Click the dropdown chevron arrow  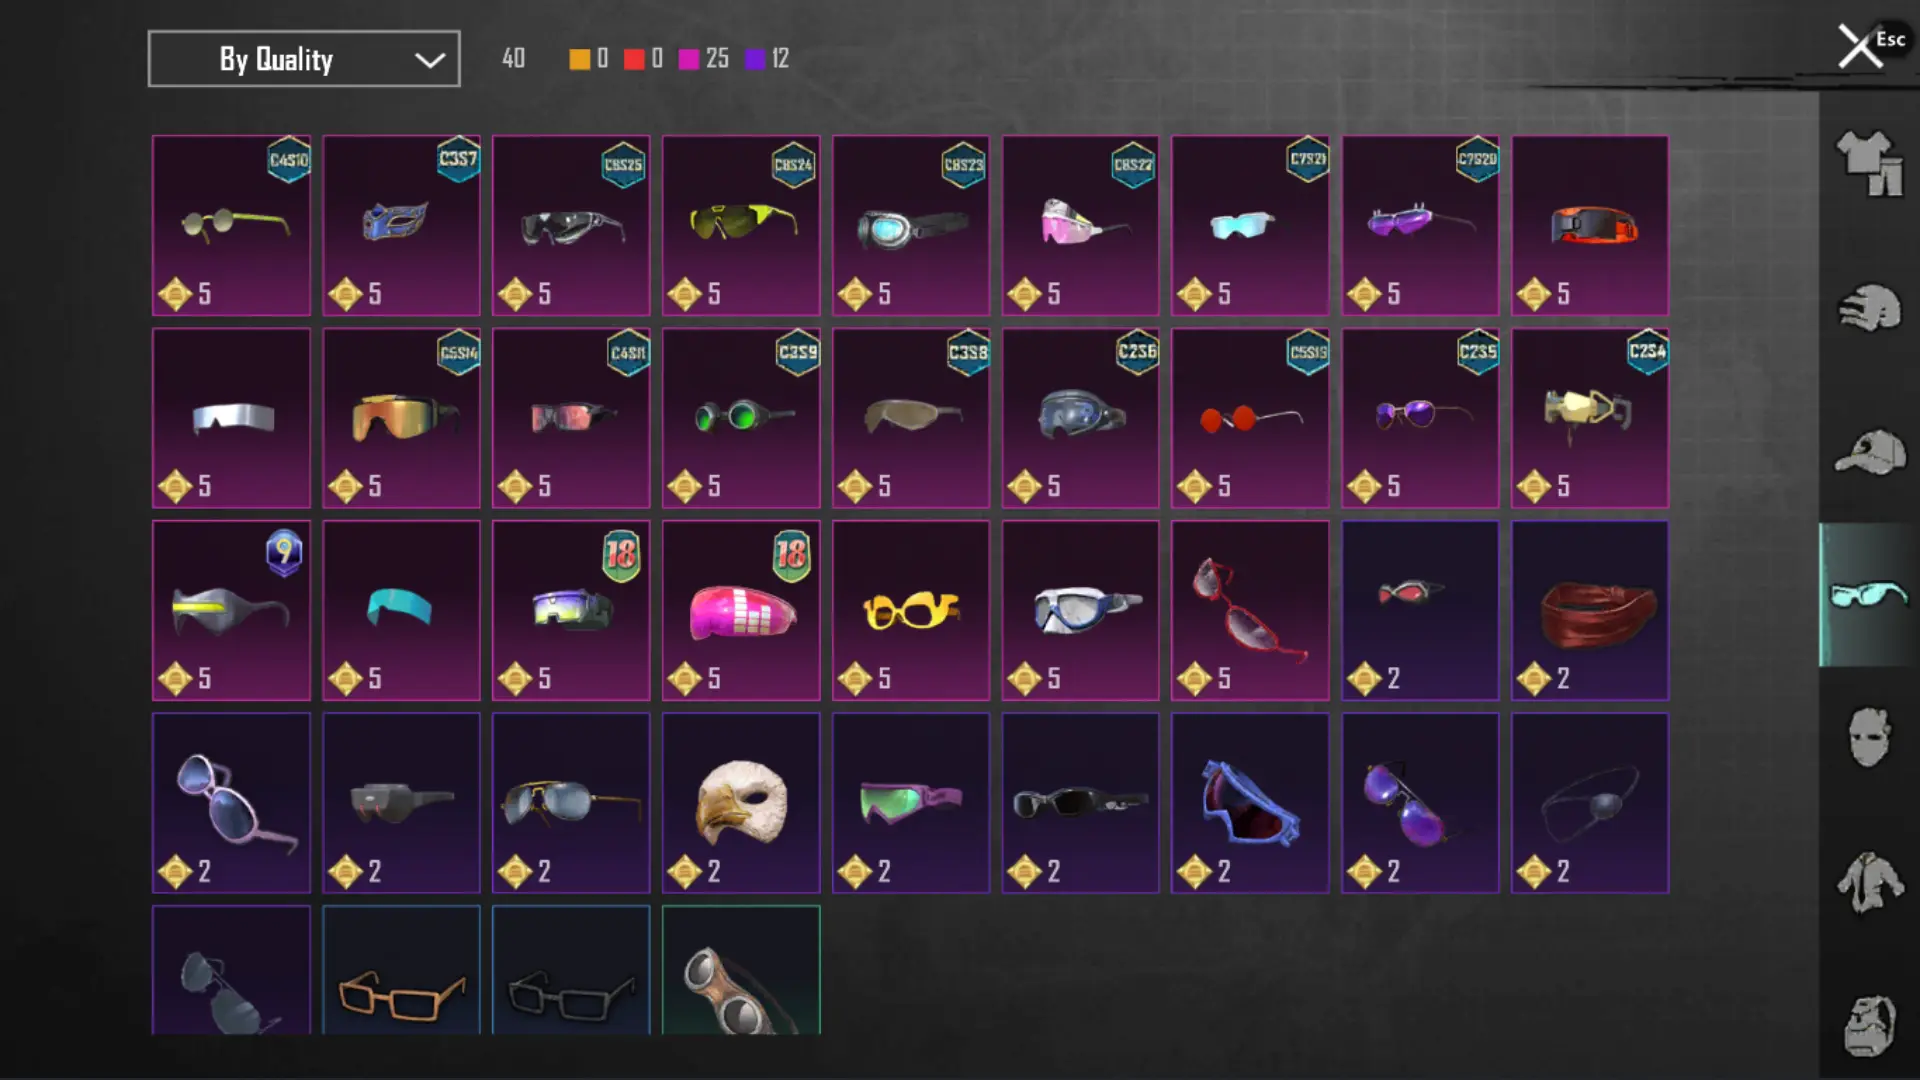[430, 60]
